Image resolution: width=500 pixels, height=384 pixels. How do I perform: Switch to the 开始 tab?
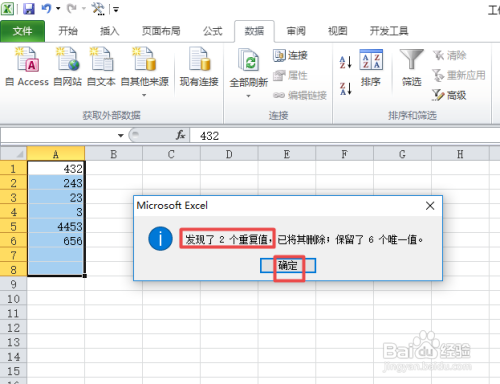point(68,31)
